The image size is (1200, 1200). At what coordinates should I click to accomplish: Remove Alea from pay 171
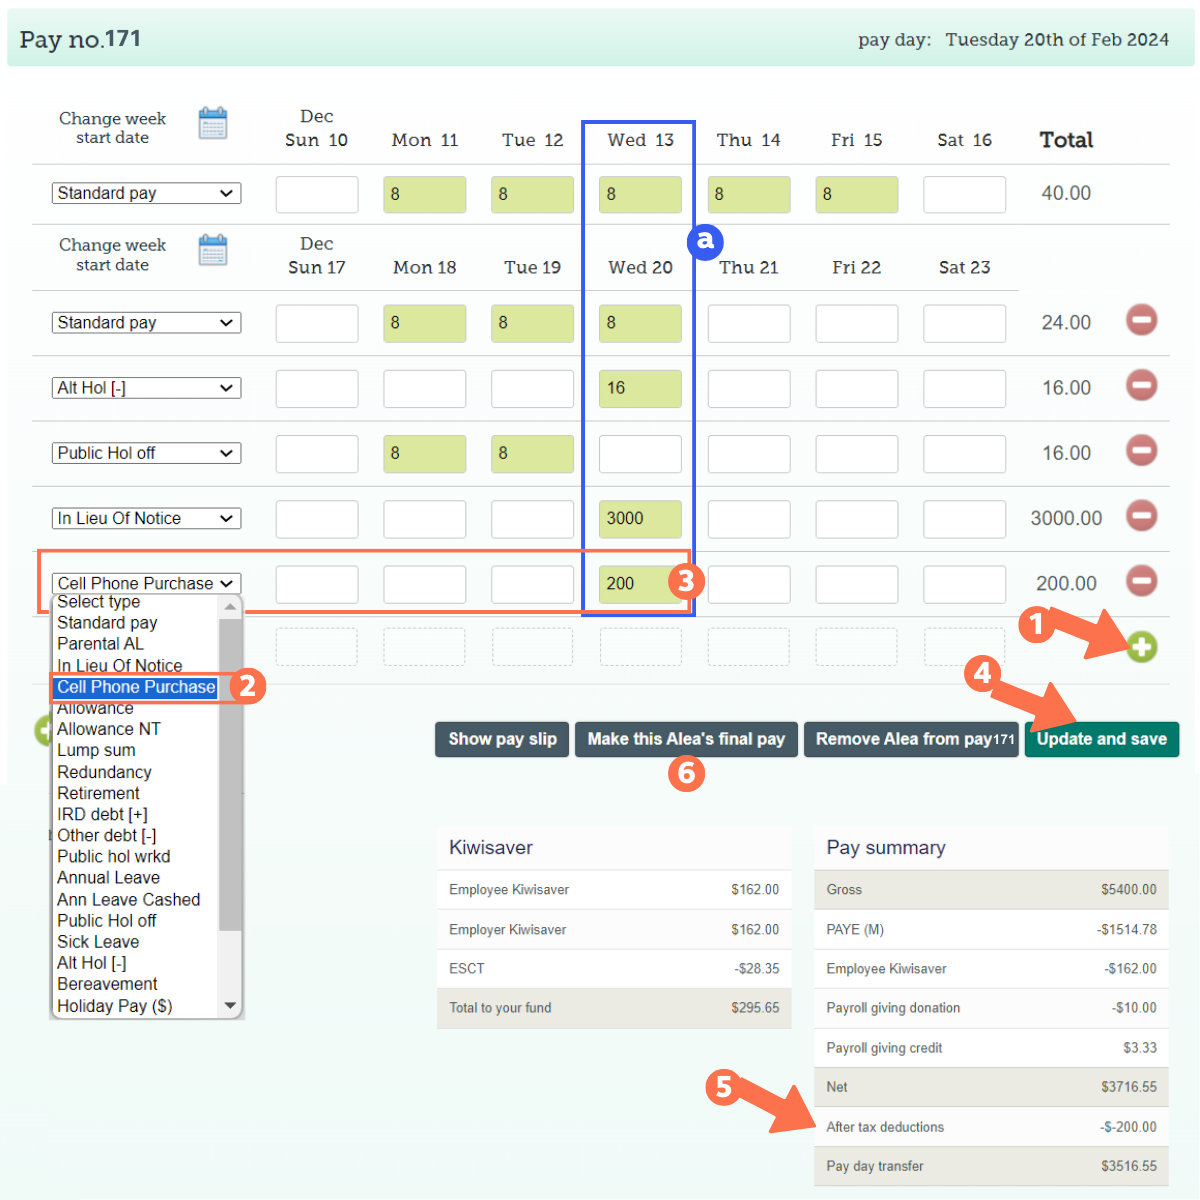(x=911, y=739)
